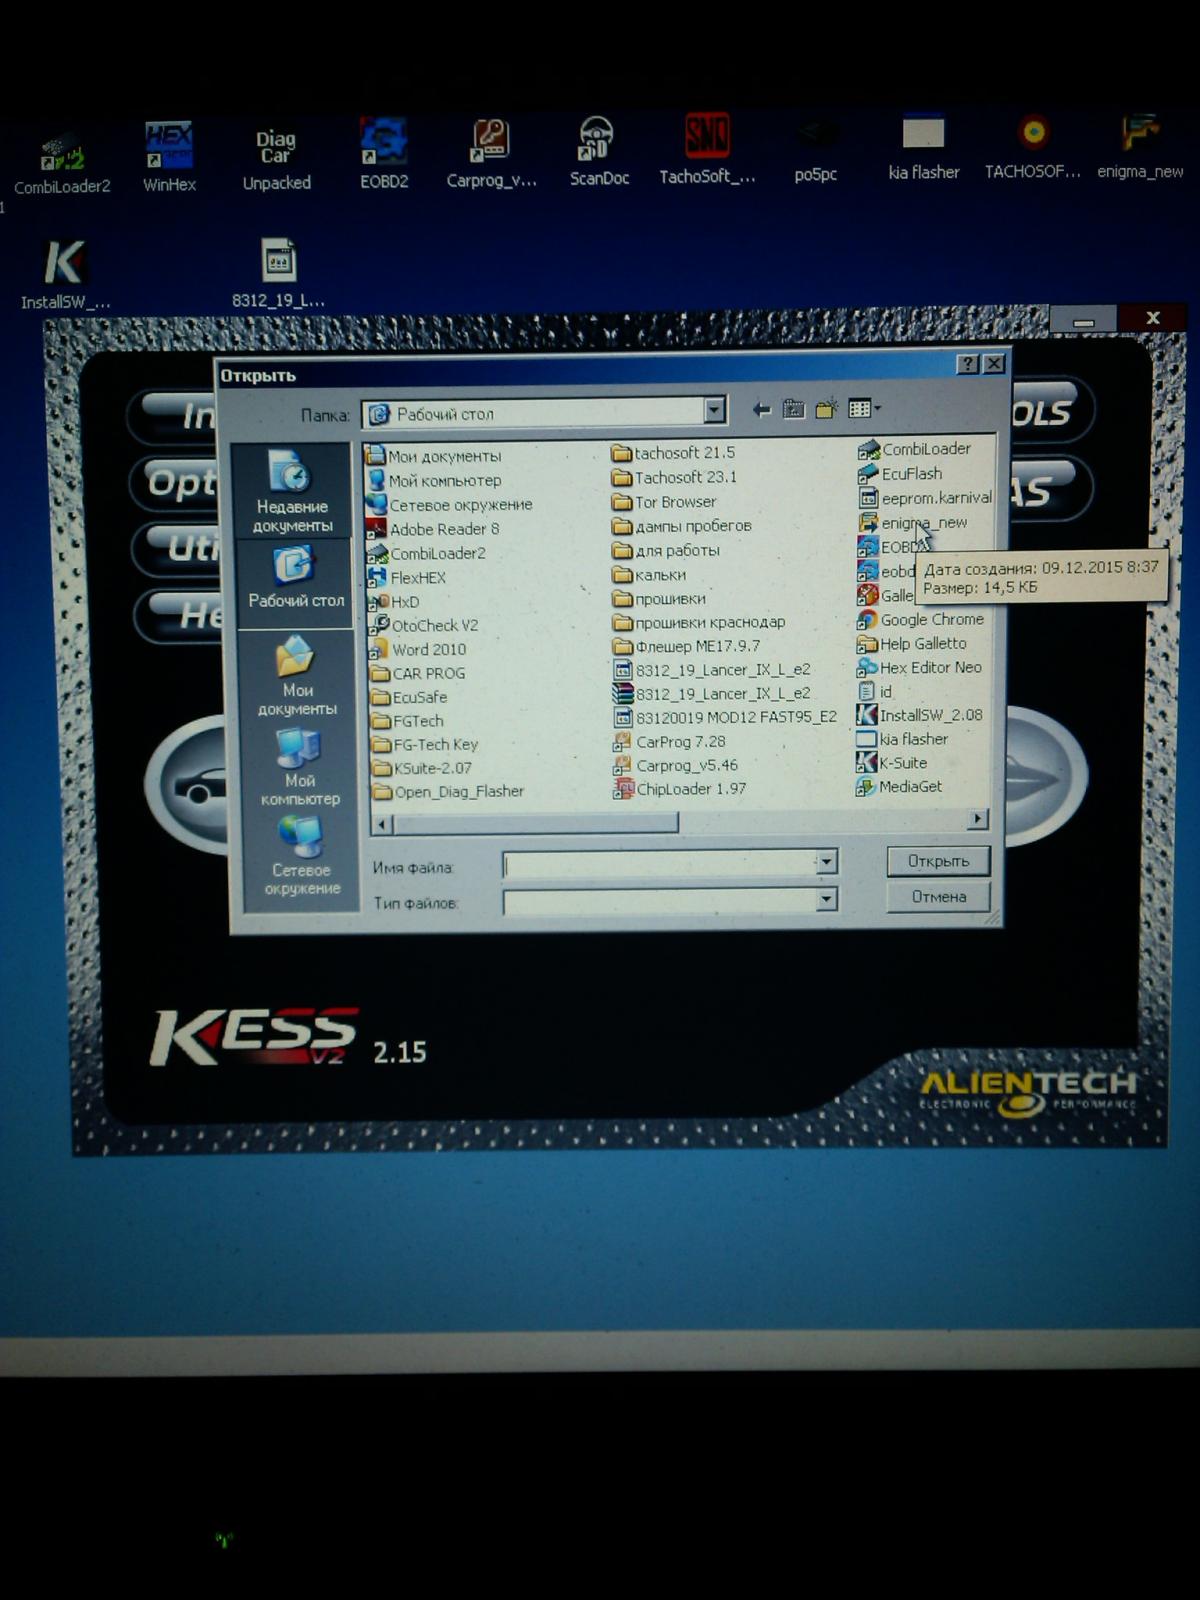Select the ScanDoc desktop icon
The image size is (1200, 1600).
point(598,152)
